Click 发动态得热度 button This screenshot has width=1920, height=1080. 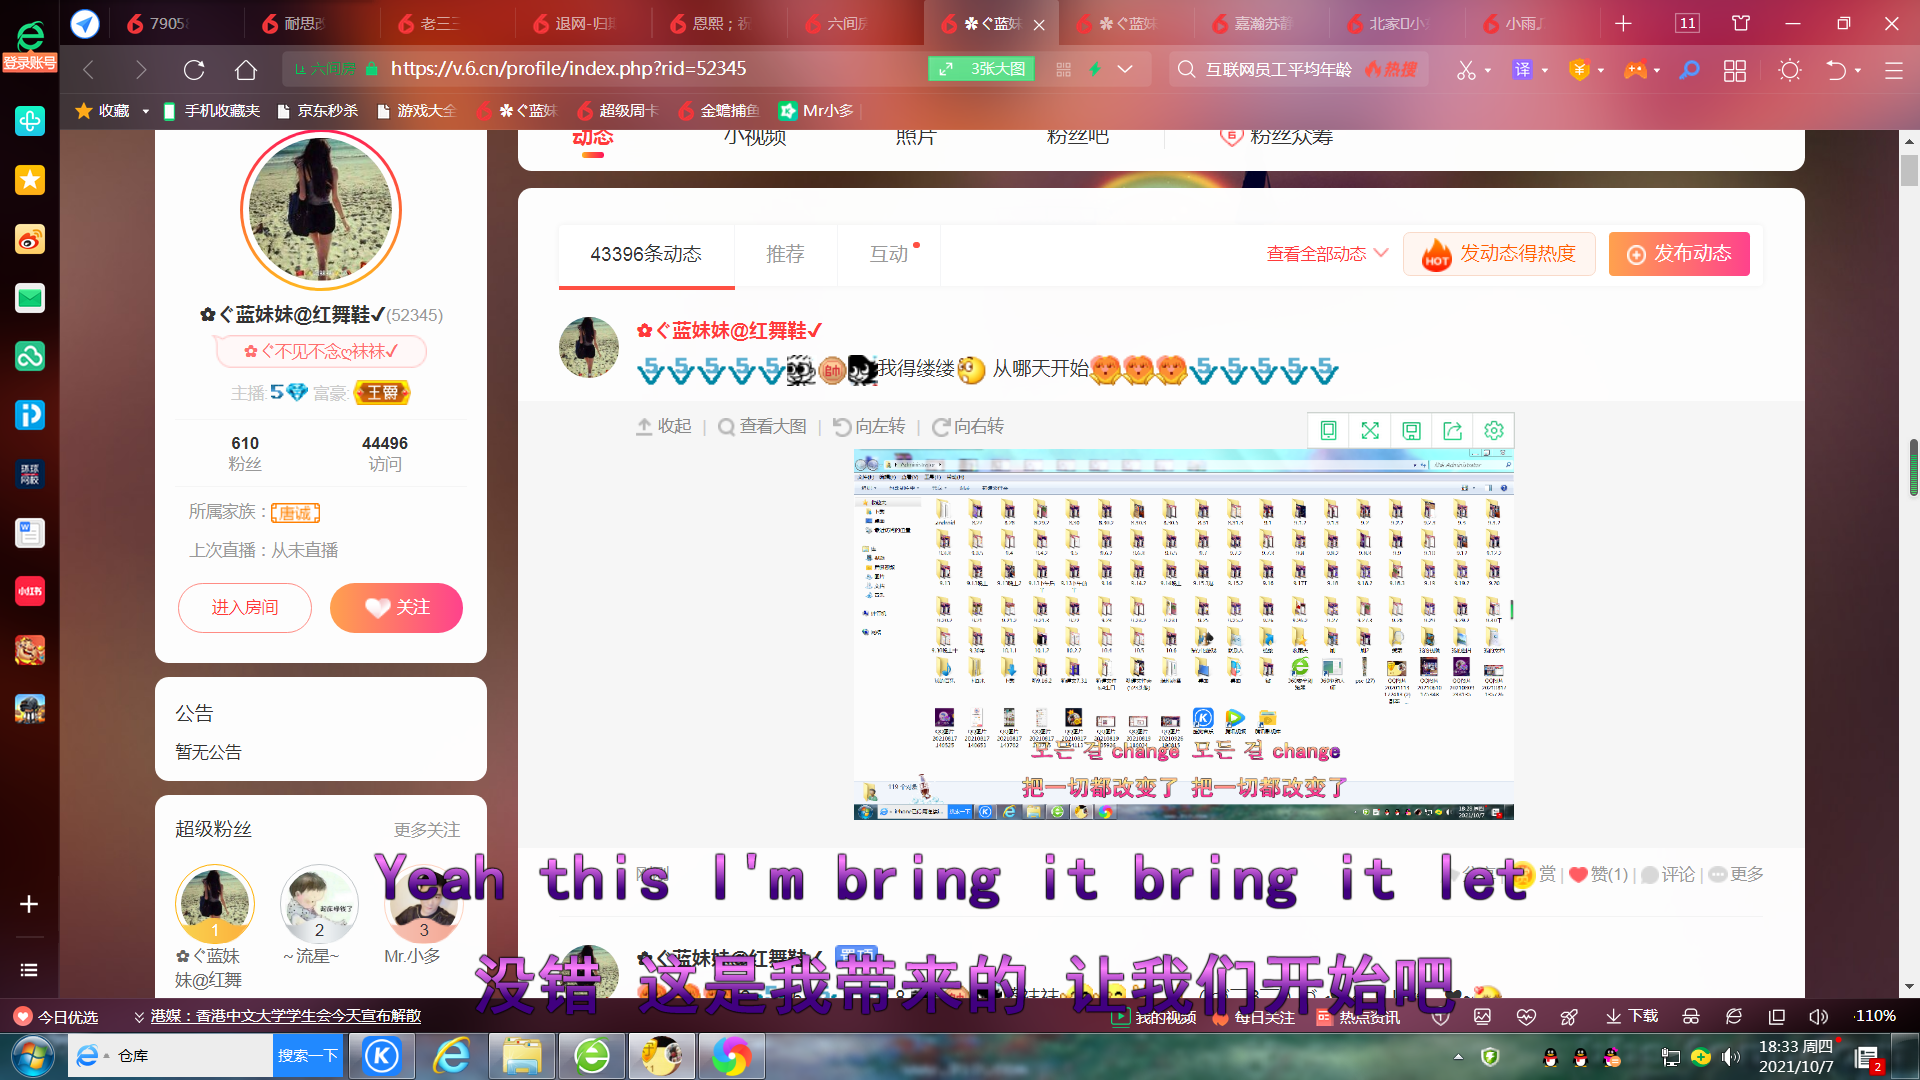1499,254
